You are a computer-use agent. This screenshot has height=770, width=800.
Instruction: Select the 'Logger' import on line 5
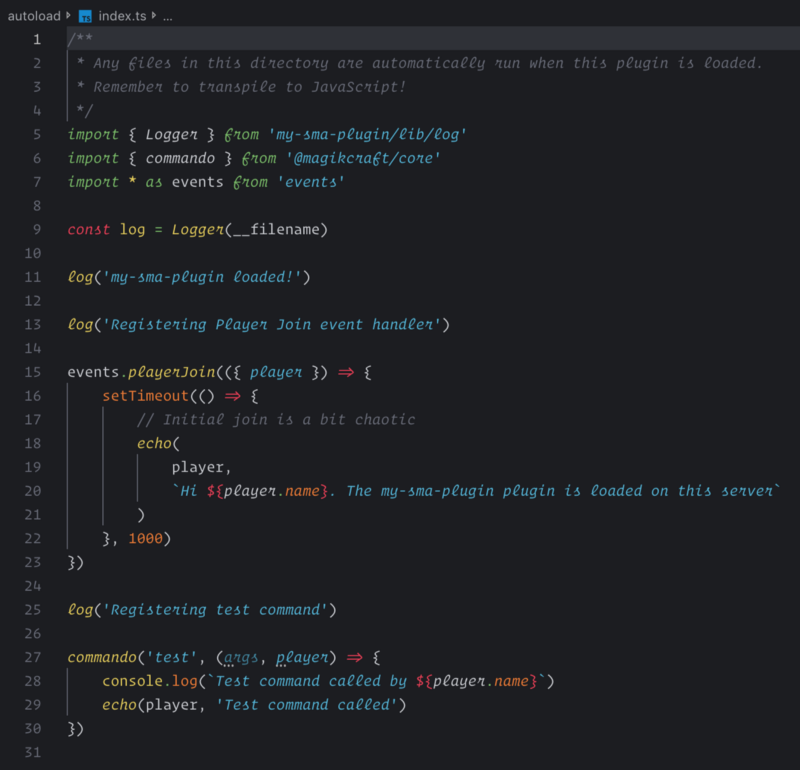(x=170, y=134)
